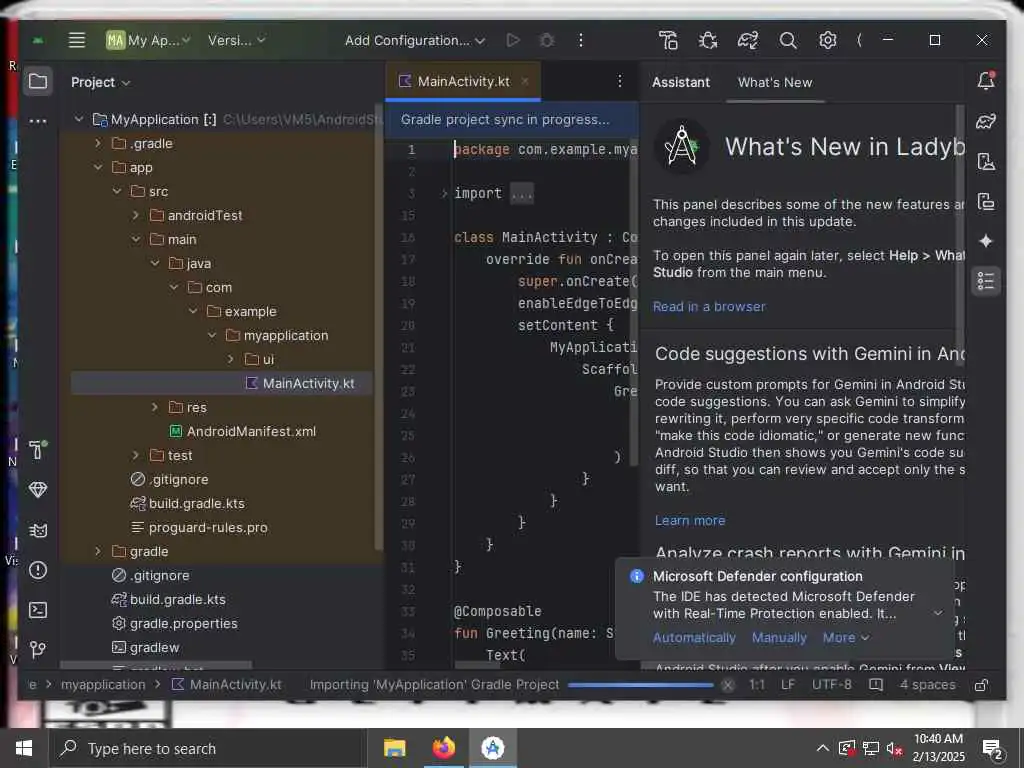Click the UTF-8 encoding status item
The image size is (1024, 768).
point(831,685)
